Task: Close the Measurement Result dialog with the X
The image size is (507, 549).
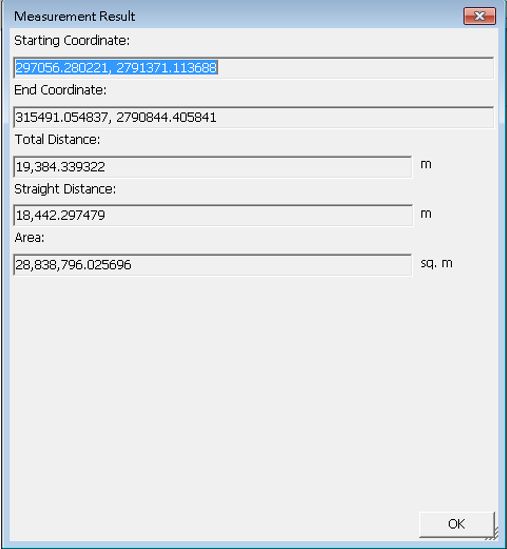Action: pos(479,16)
